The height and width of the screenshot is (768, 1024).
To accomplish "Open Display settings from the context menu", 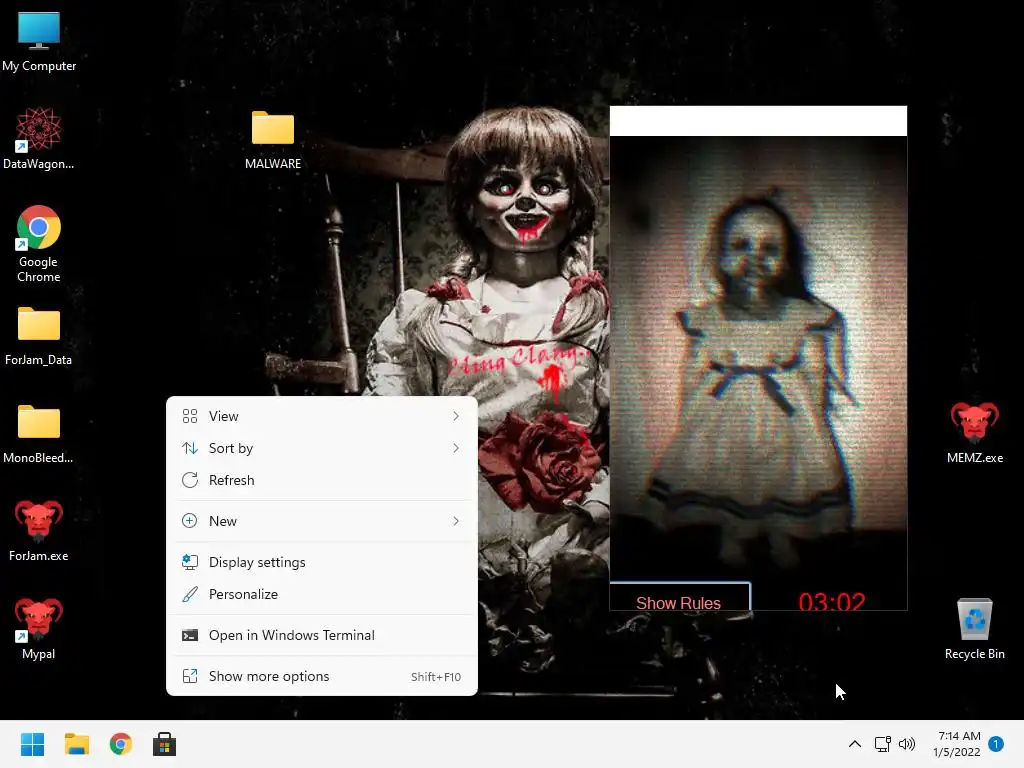I will (x=322, y=562).
